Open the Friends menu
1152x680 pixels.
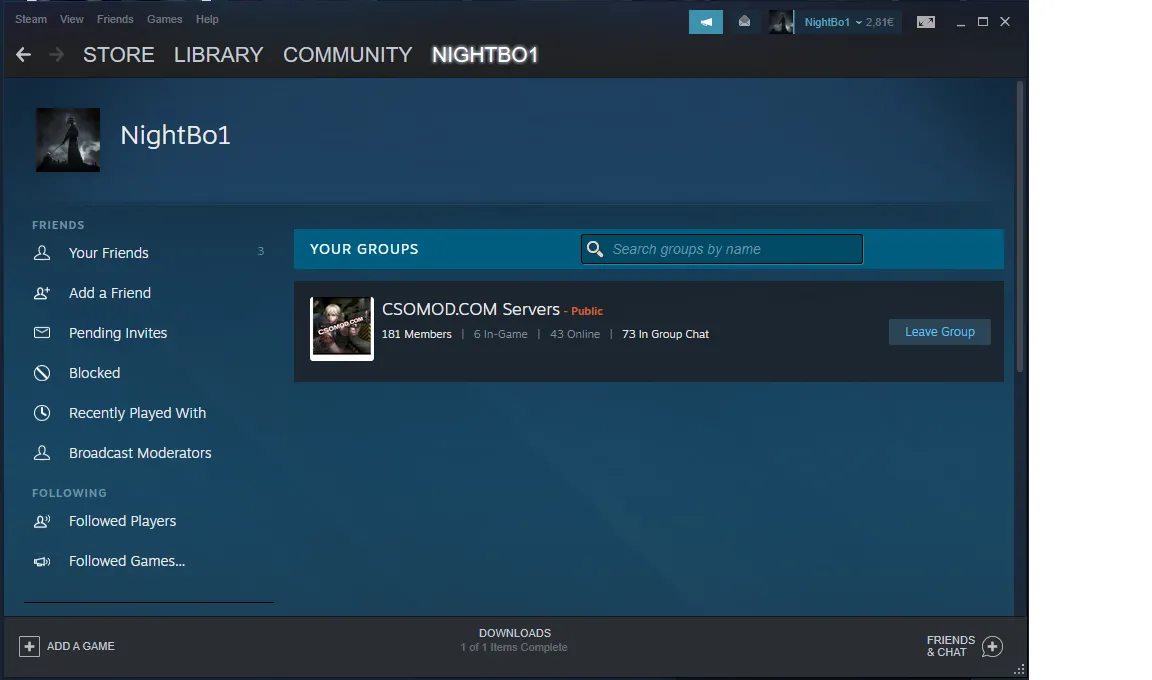[x=115, y=19]
